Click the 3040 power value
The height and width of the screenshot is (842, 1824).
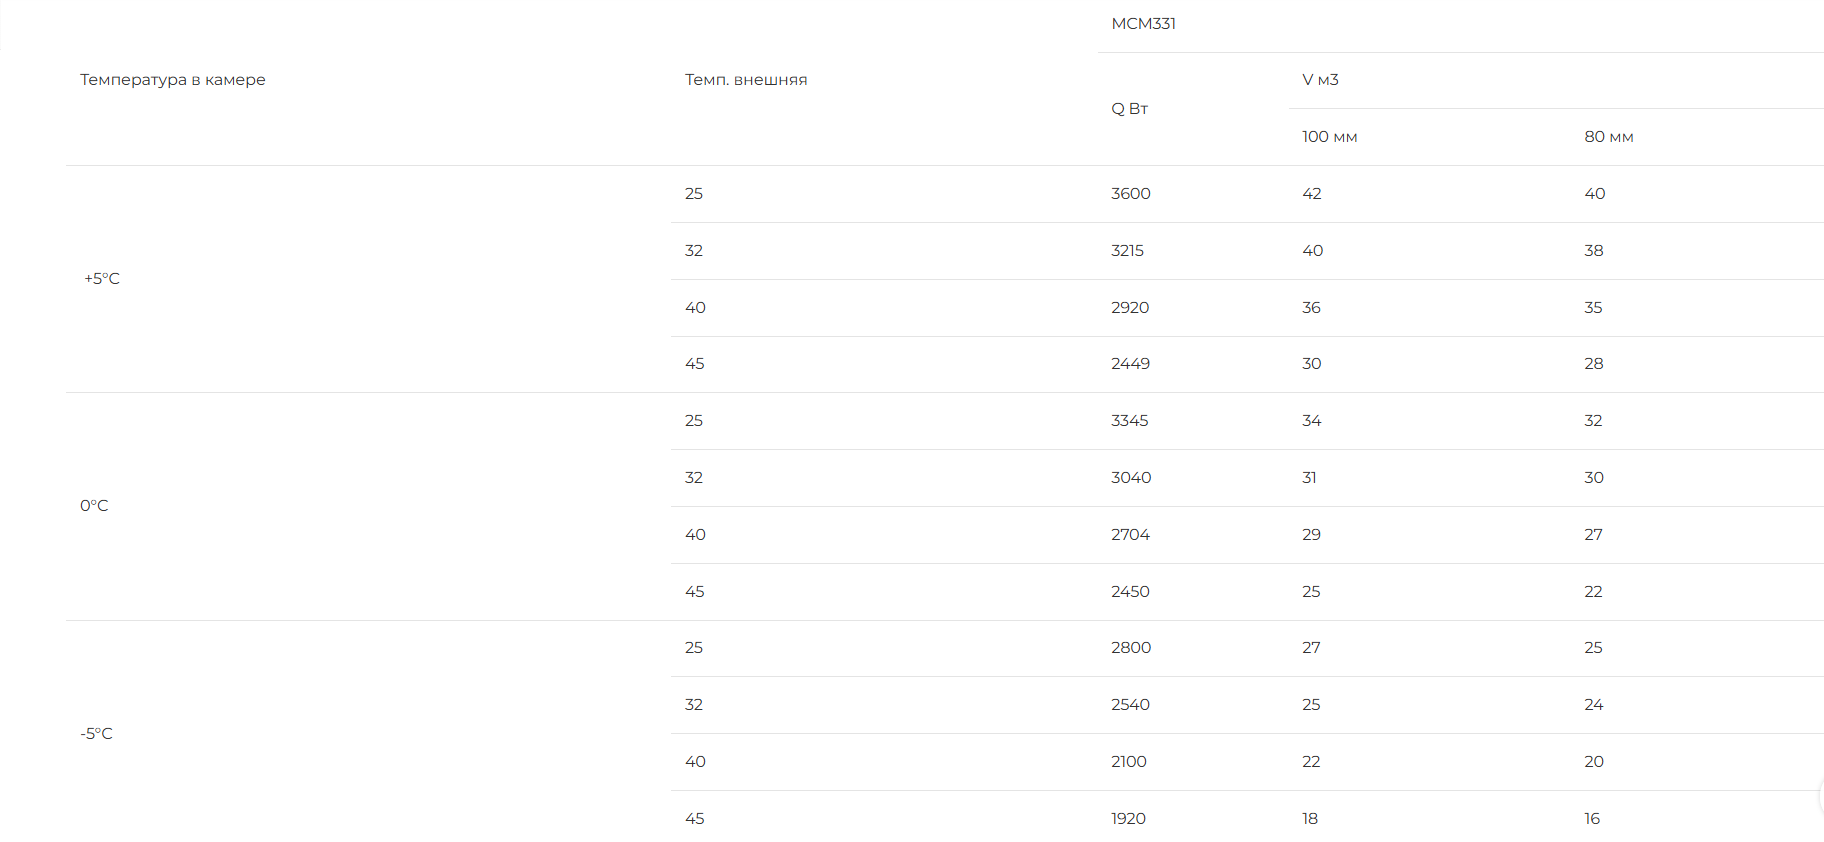[1131, 477]
